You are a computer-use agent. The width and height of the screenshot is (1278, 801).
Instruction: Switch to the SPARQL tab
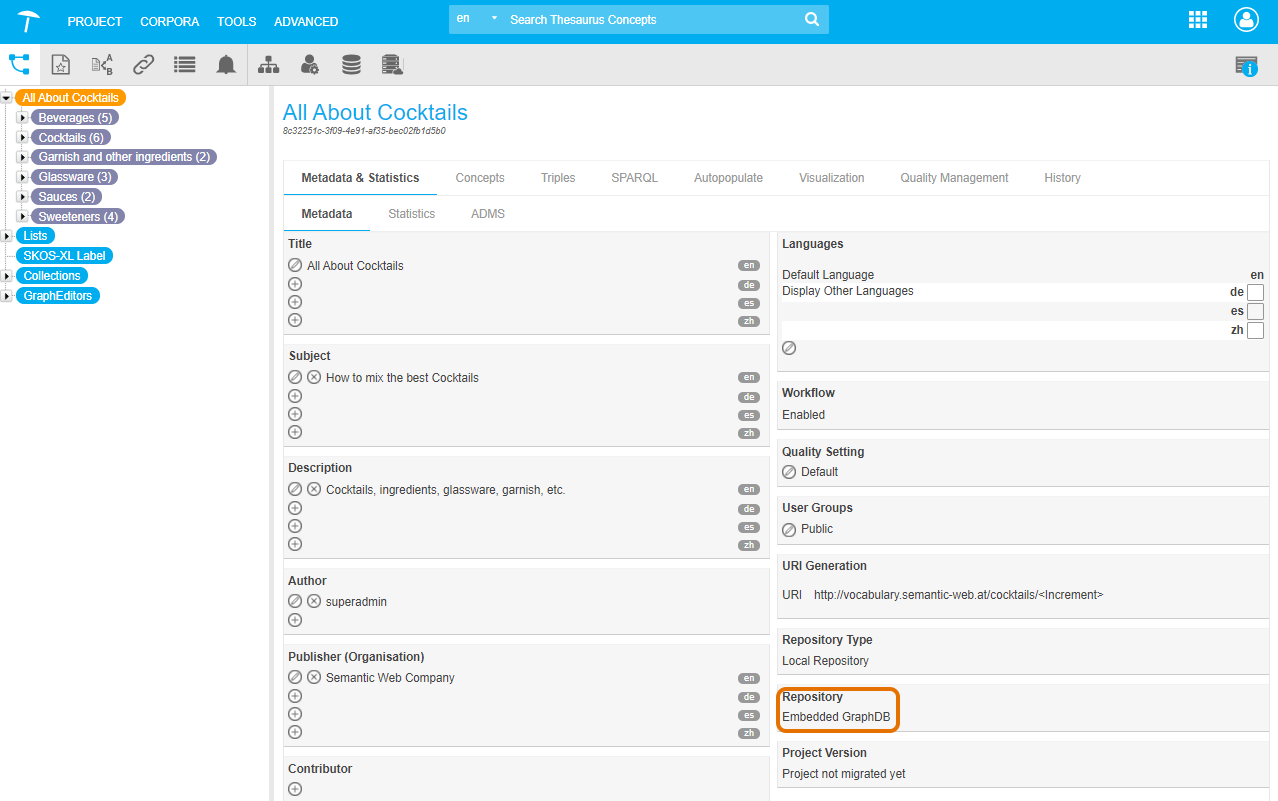point(634,178)
